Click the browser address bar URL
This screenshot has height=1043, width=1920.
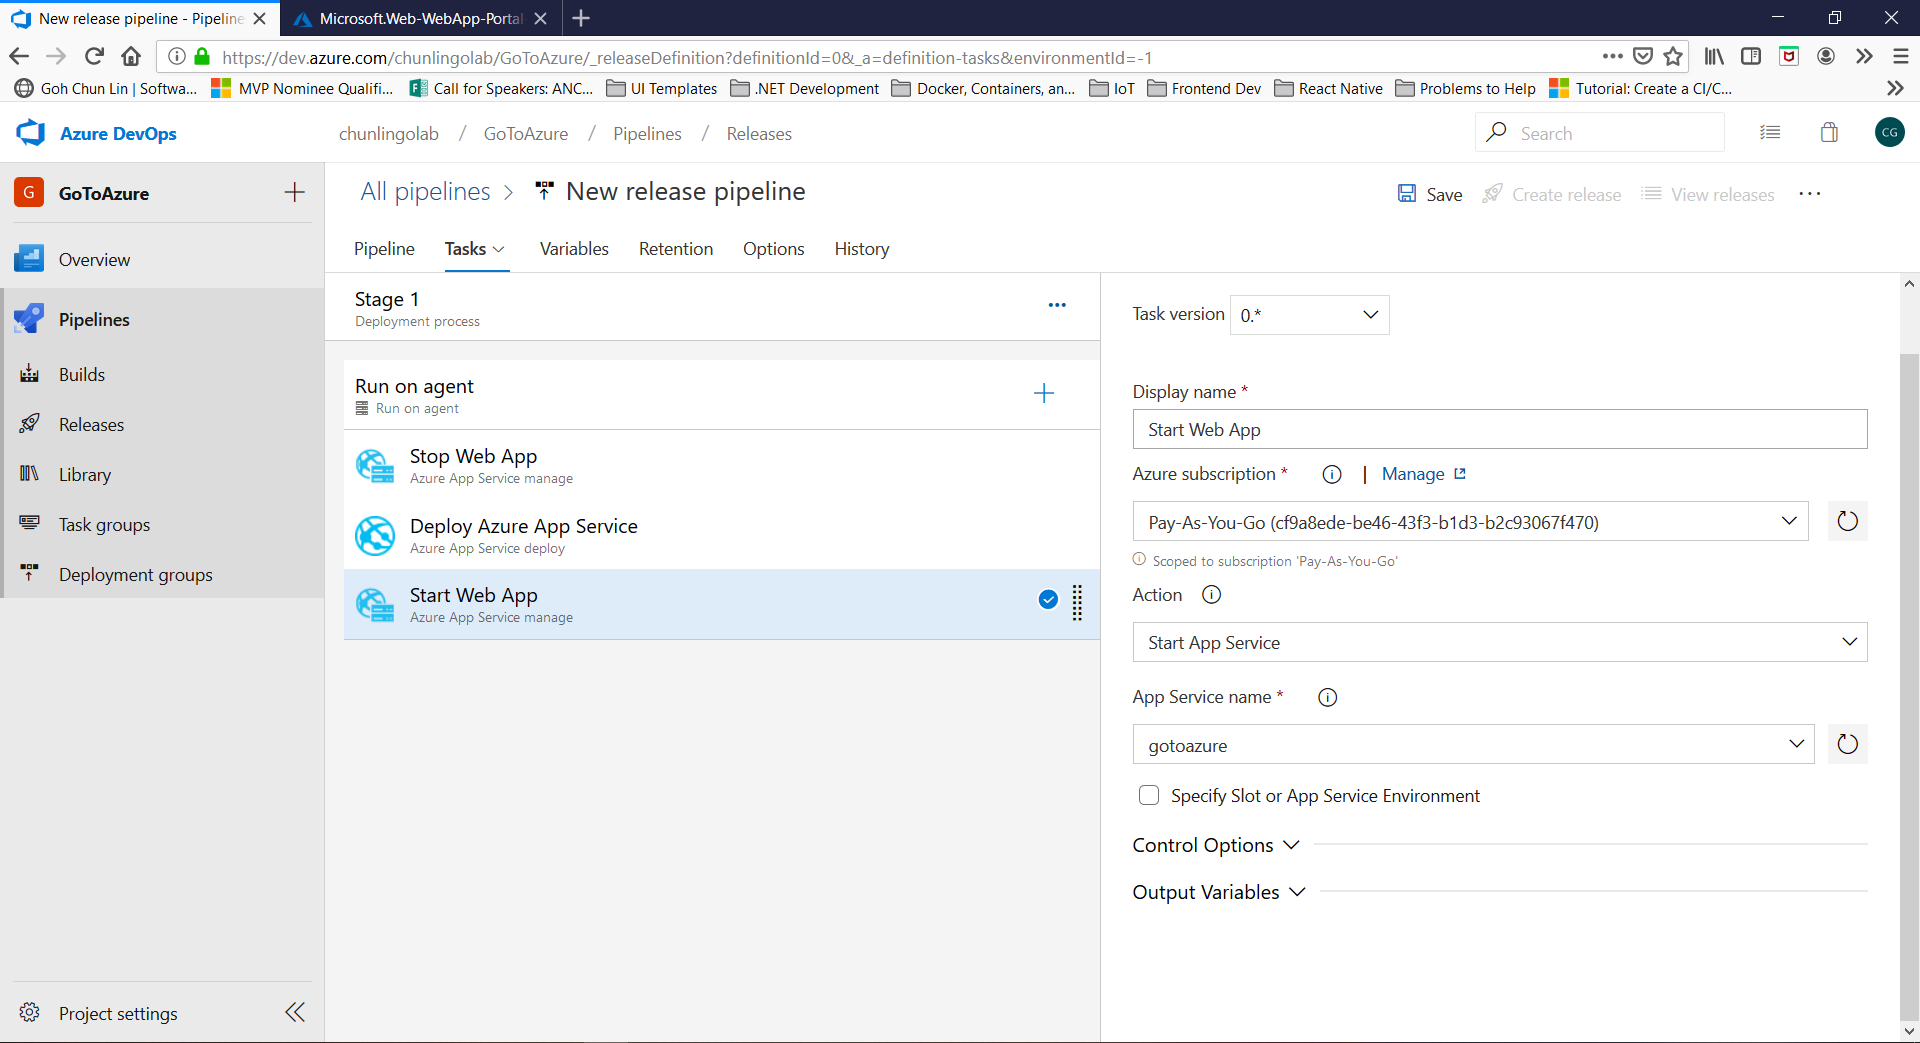click(687, 57)
